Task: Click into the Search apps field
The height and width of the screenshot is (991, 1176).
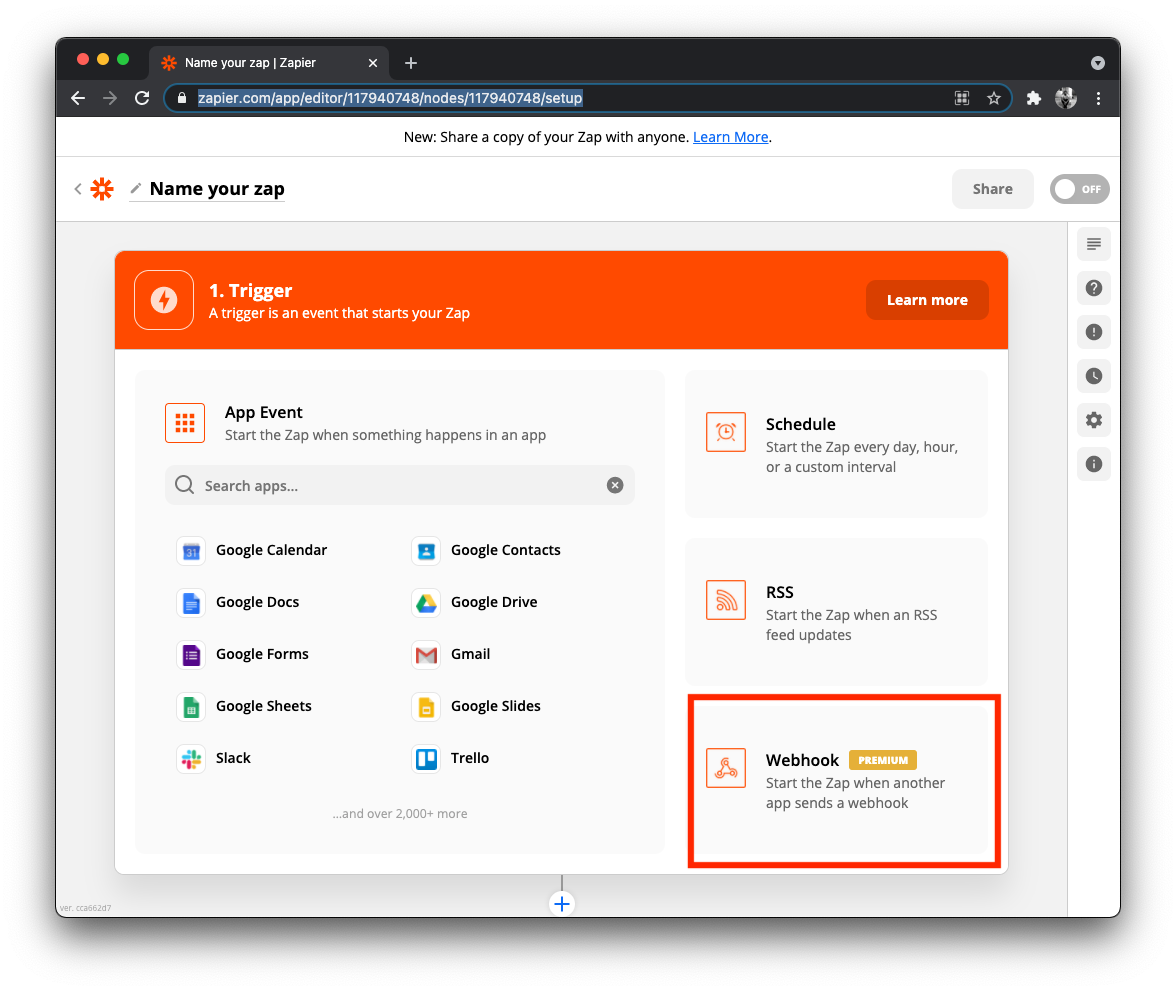Action: (400, 485)
